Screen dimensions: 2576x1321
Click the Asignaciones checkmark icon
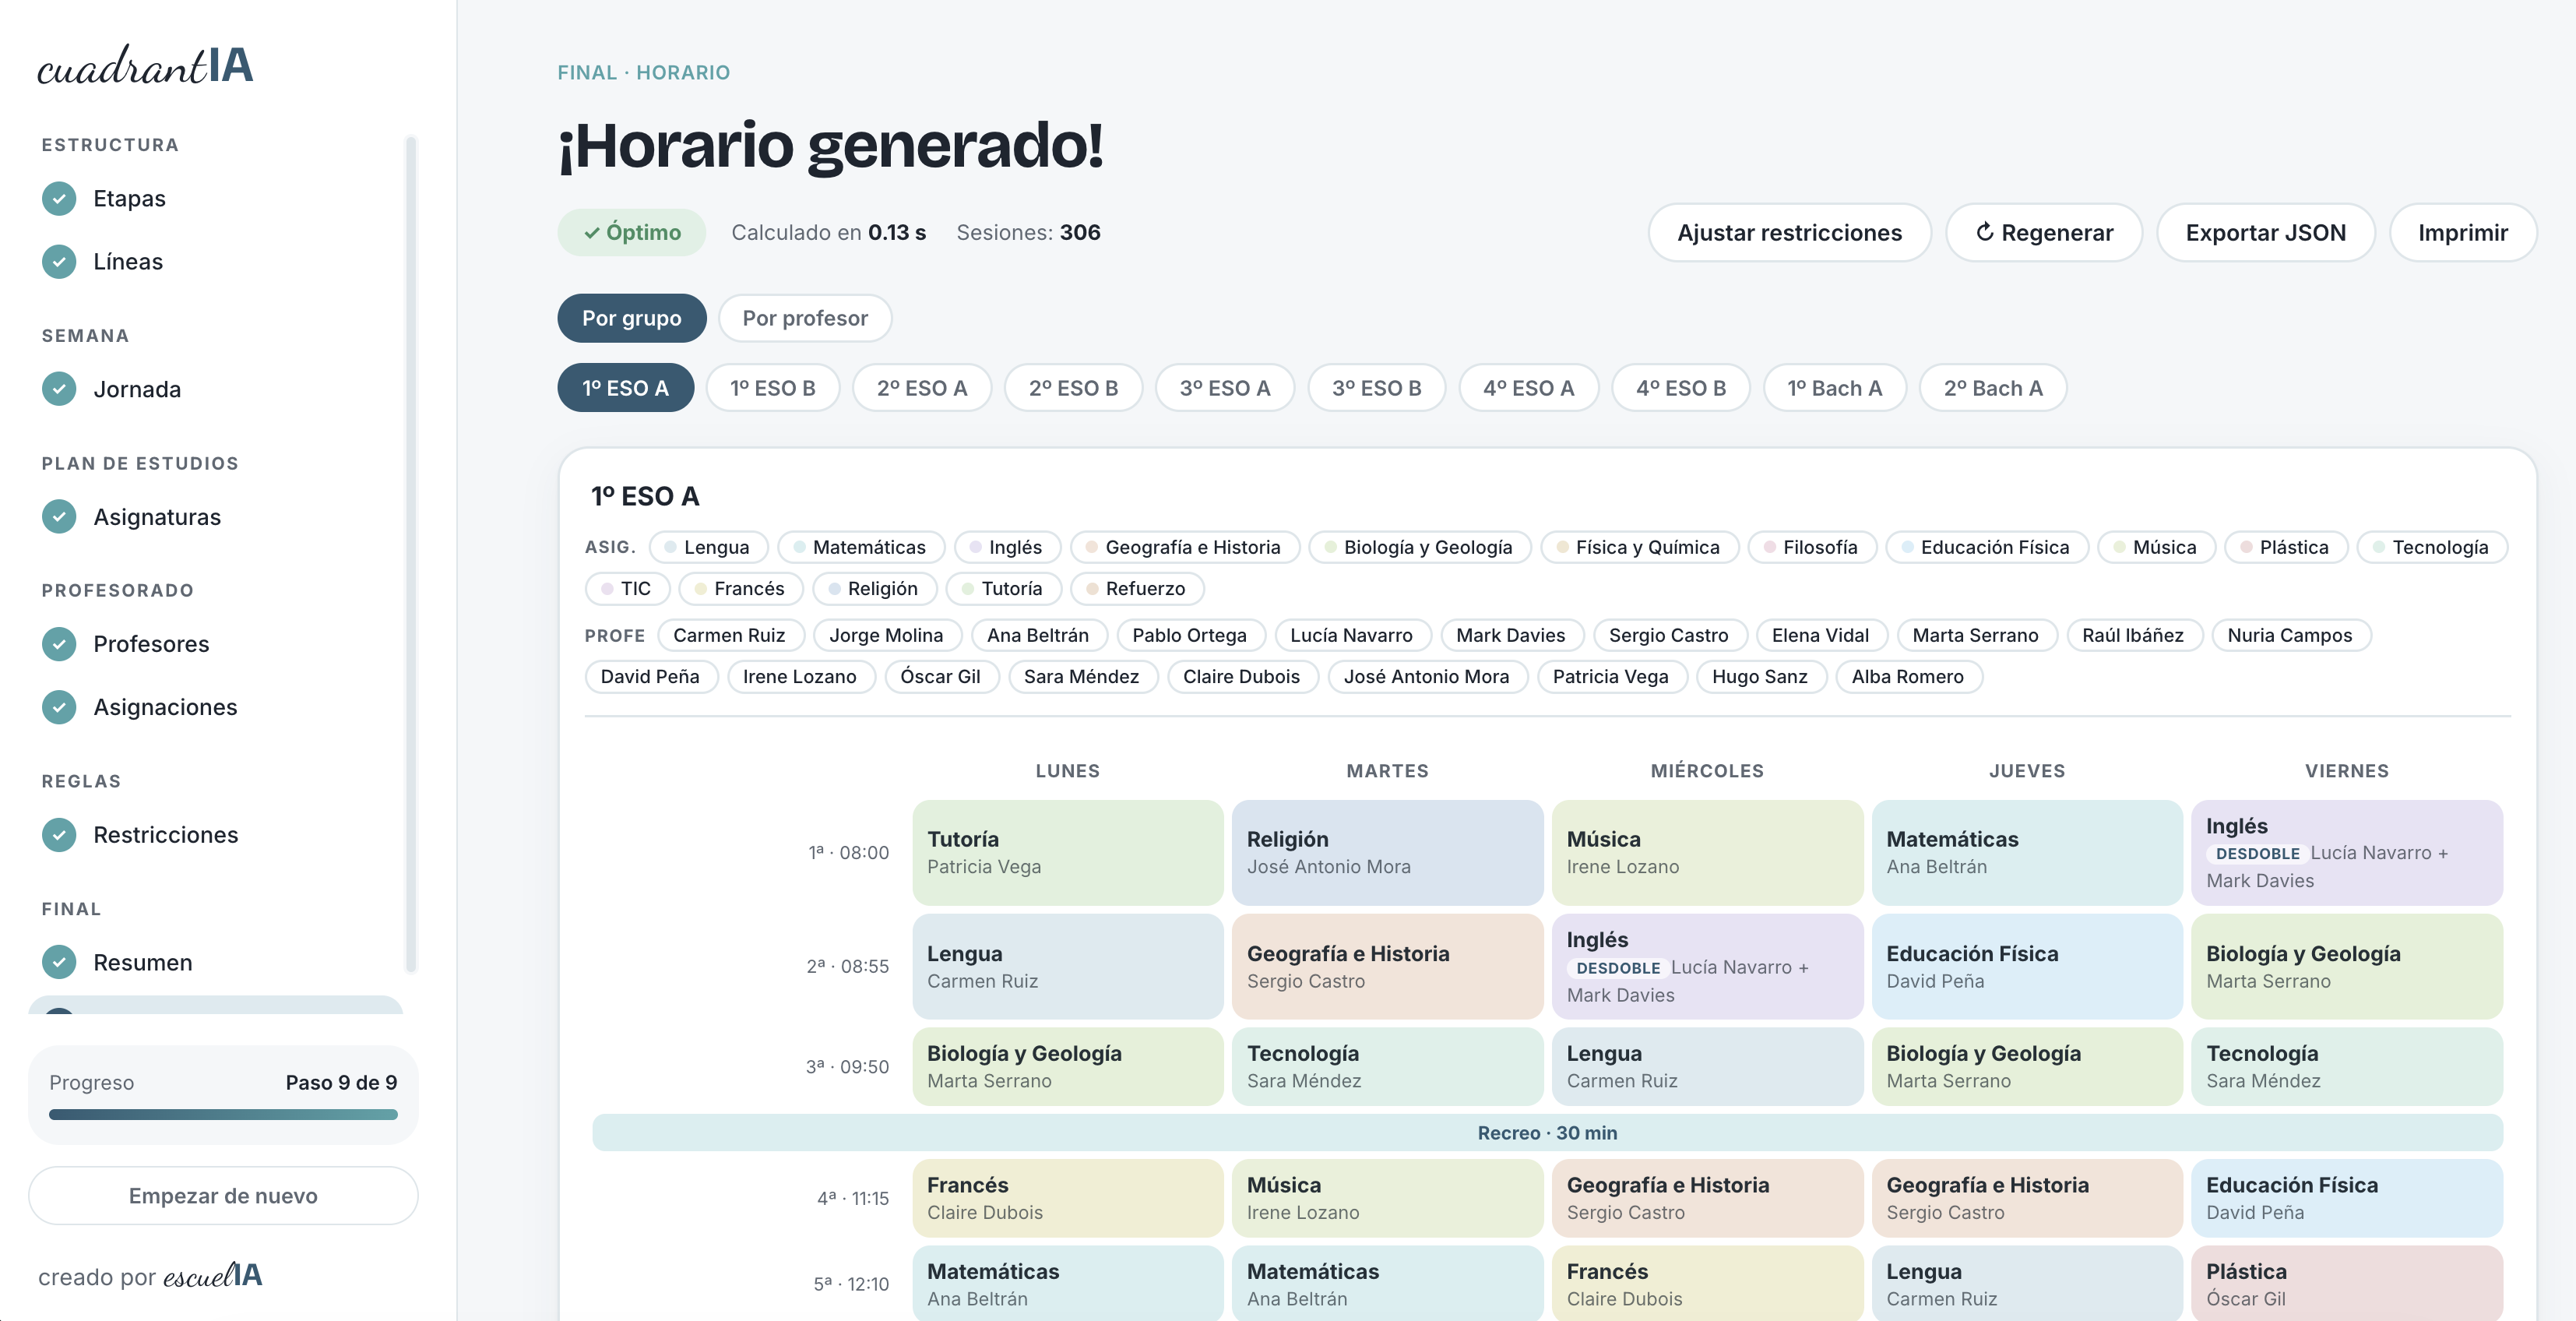tap(59, 707)
